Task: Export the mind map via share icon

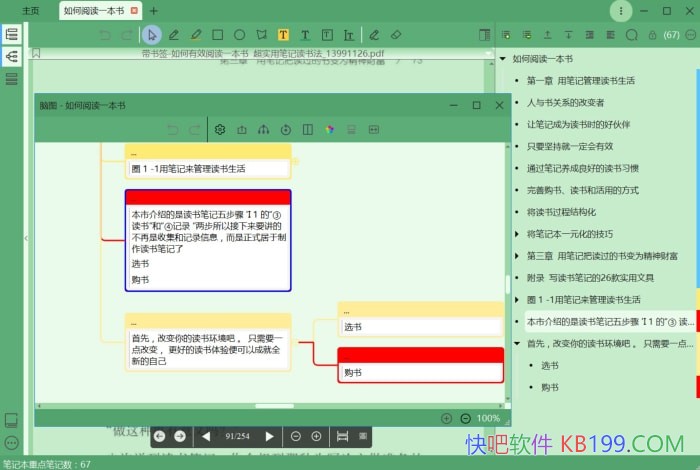Action: (x=242, y=129)
